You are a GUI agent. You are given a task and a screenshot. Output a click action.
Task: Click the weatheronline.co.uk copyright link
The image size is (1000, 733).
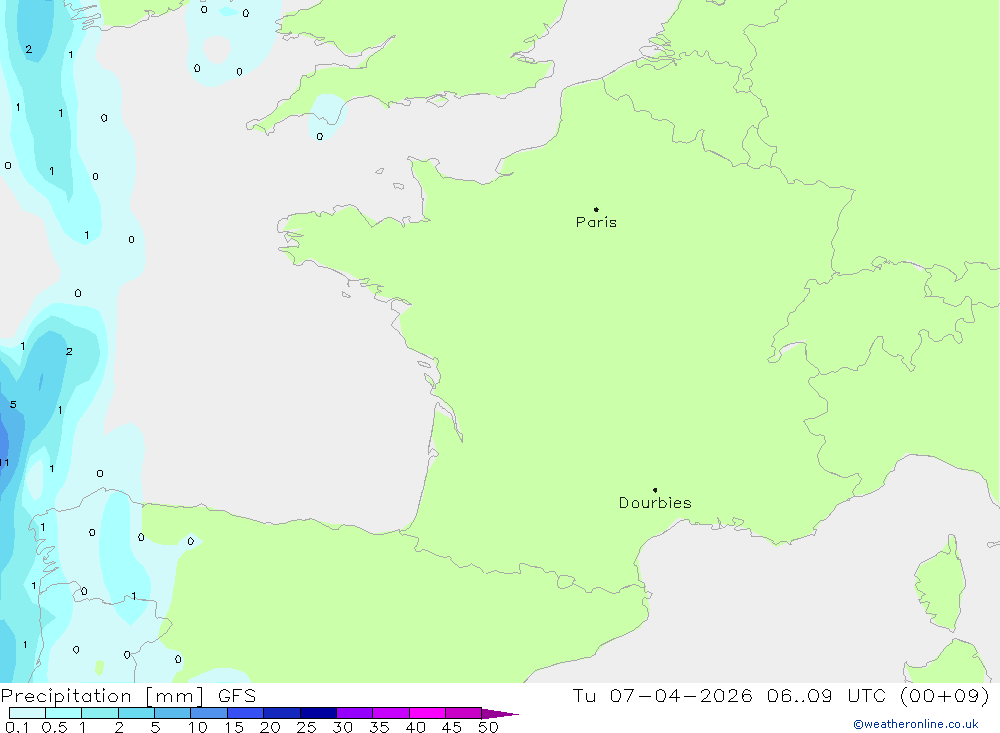coord(916,724)
